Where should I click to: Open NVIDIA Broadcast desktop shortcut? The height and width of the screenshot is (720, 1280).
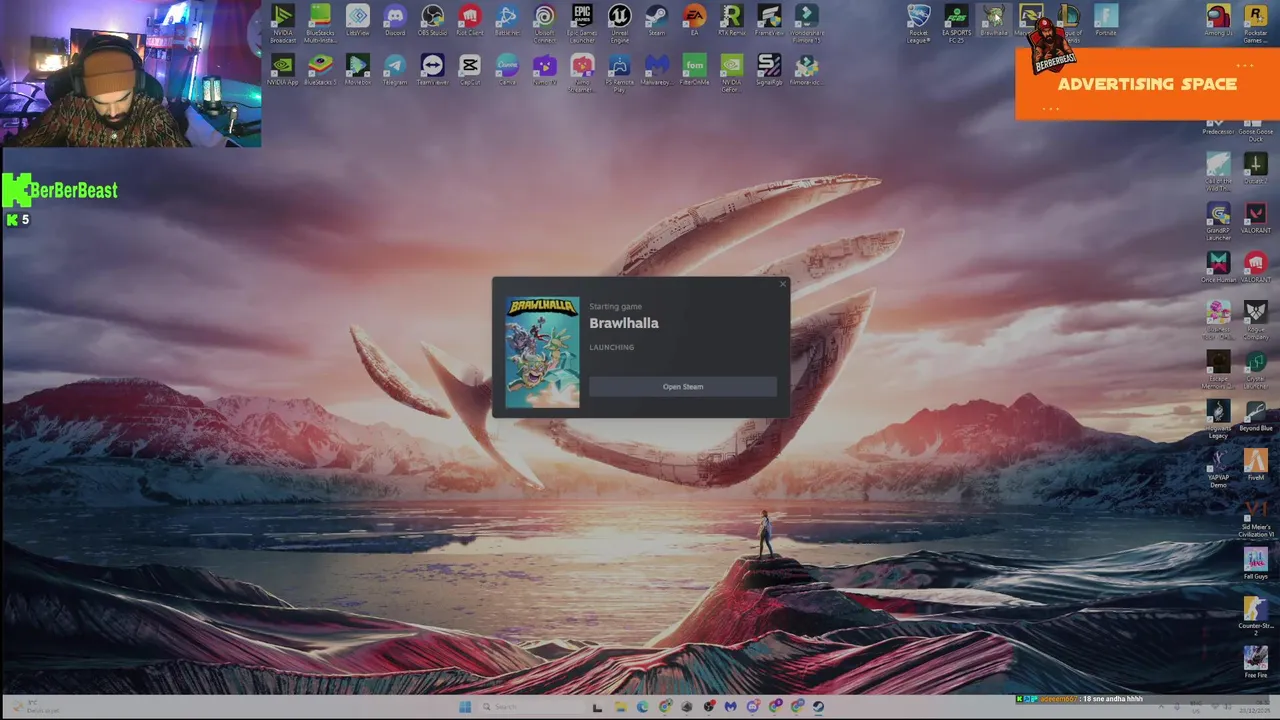[x=283, y=22]
